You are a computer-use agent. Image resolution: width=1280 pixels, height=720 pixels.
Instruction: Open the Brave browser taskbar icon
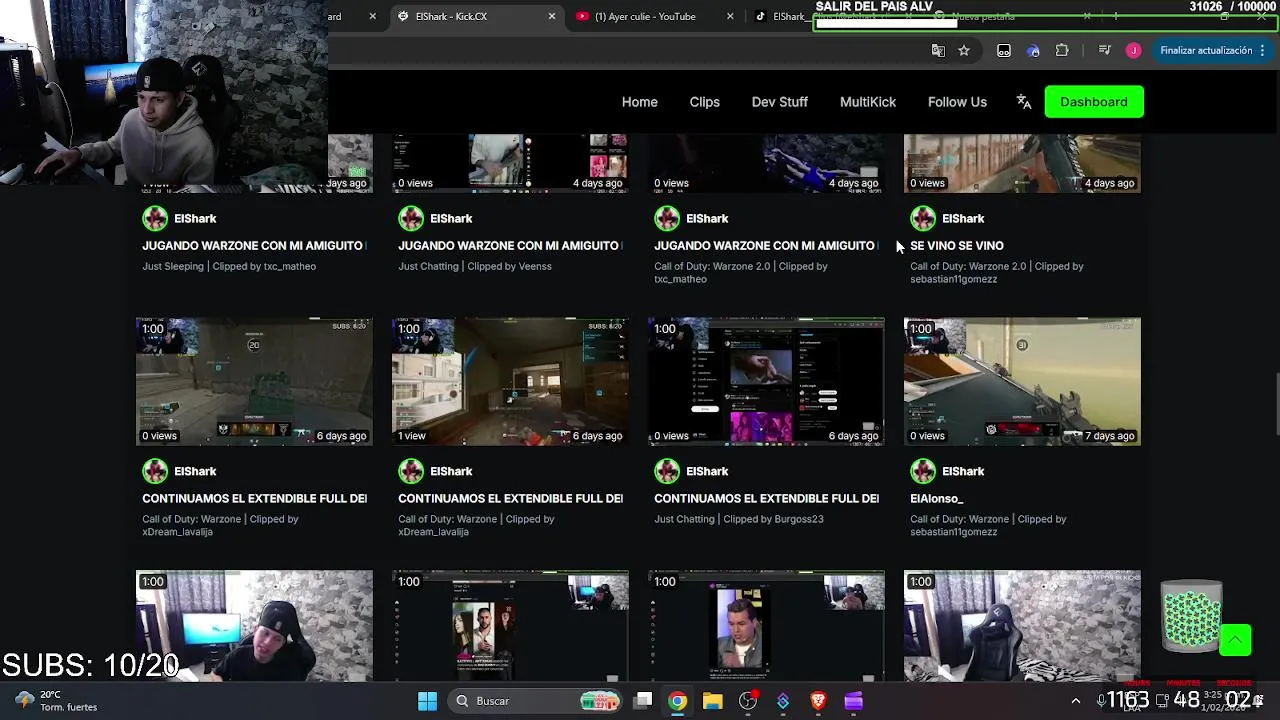[x=818, y=701]
